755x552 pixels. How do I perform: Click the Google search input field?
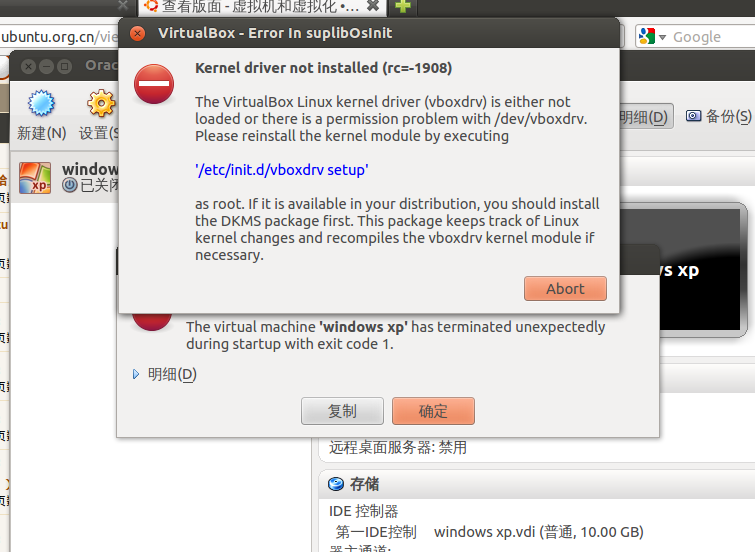click(713, 37)
